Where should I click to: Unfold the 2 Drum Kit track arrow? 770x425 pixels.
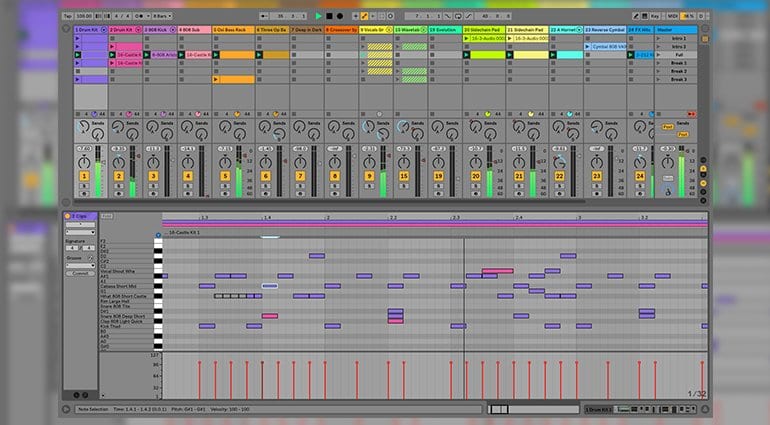click(x=138, y=30)
